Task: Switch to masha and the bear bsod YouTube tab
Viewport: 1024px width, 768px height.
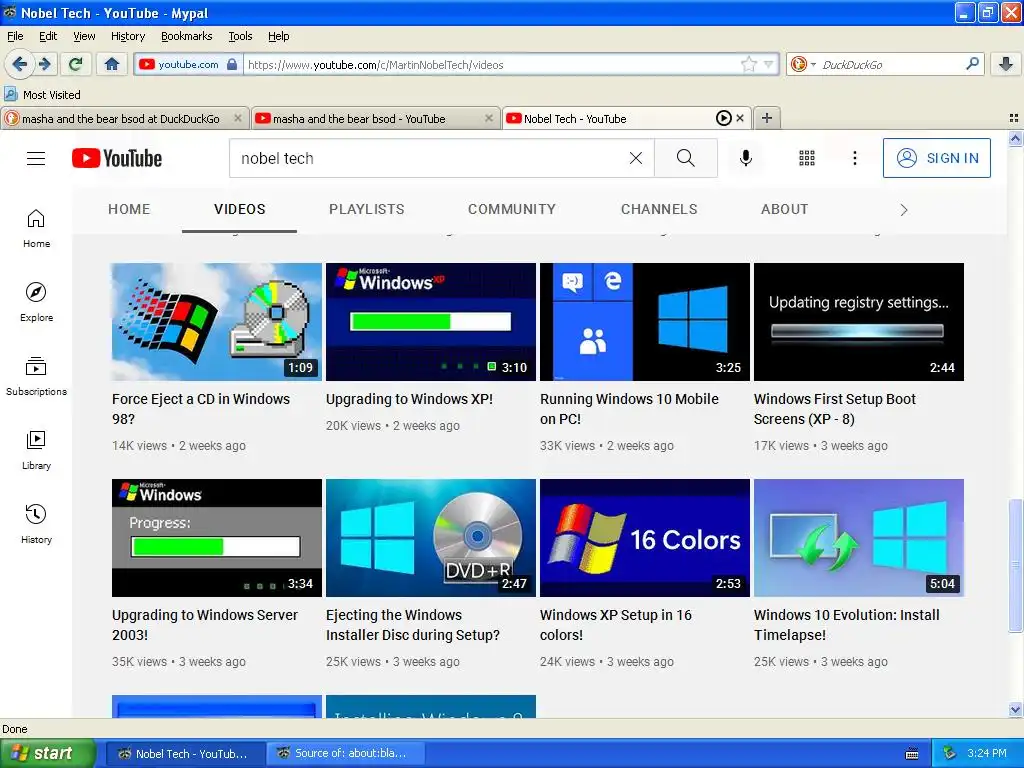Action: click(x=359, y=118)
